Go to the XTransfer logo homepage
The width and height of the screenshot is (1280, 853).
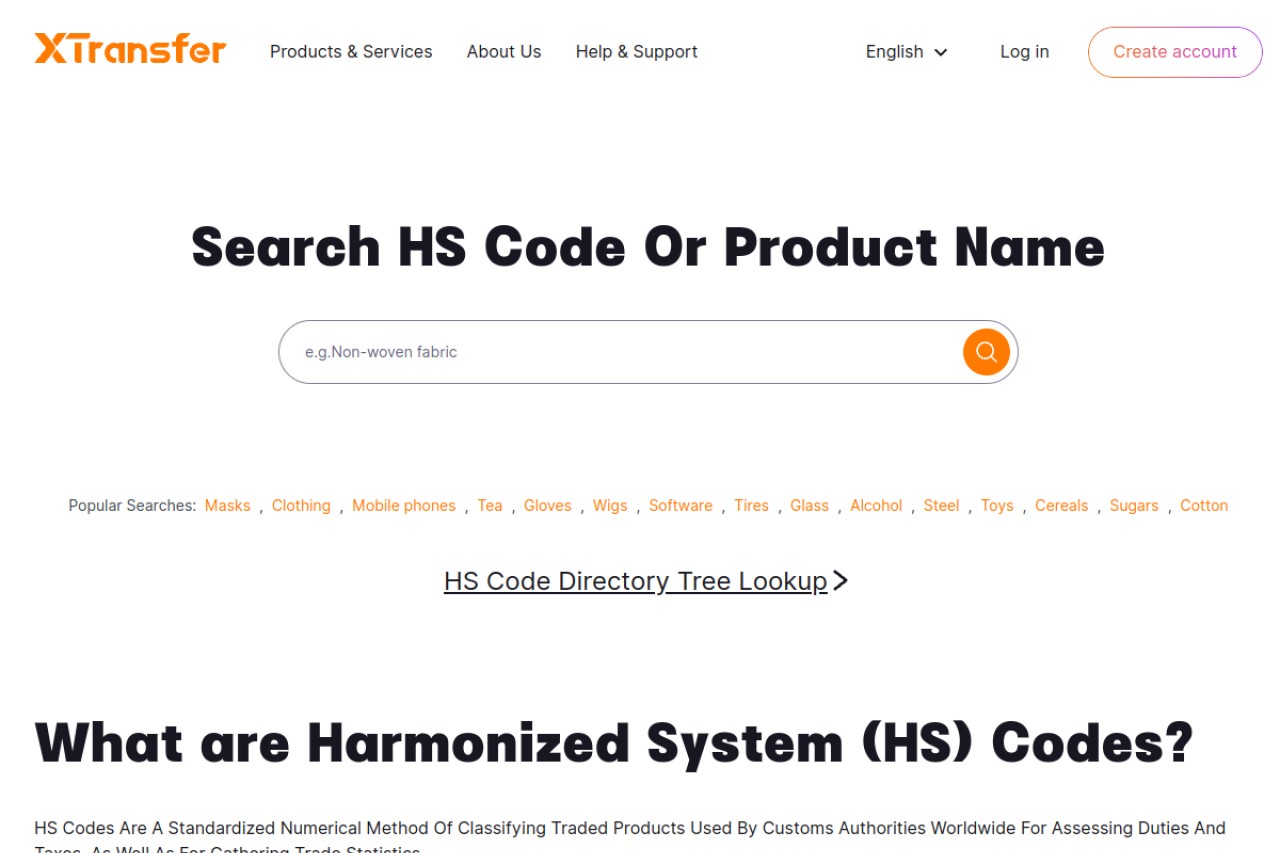(x=131, y=49)
